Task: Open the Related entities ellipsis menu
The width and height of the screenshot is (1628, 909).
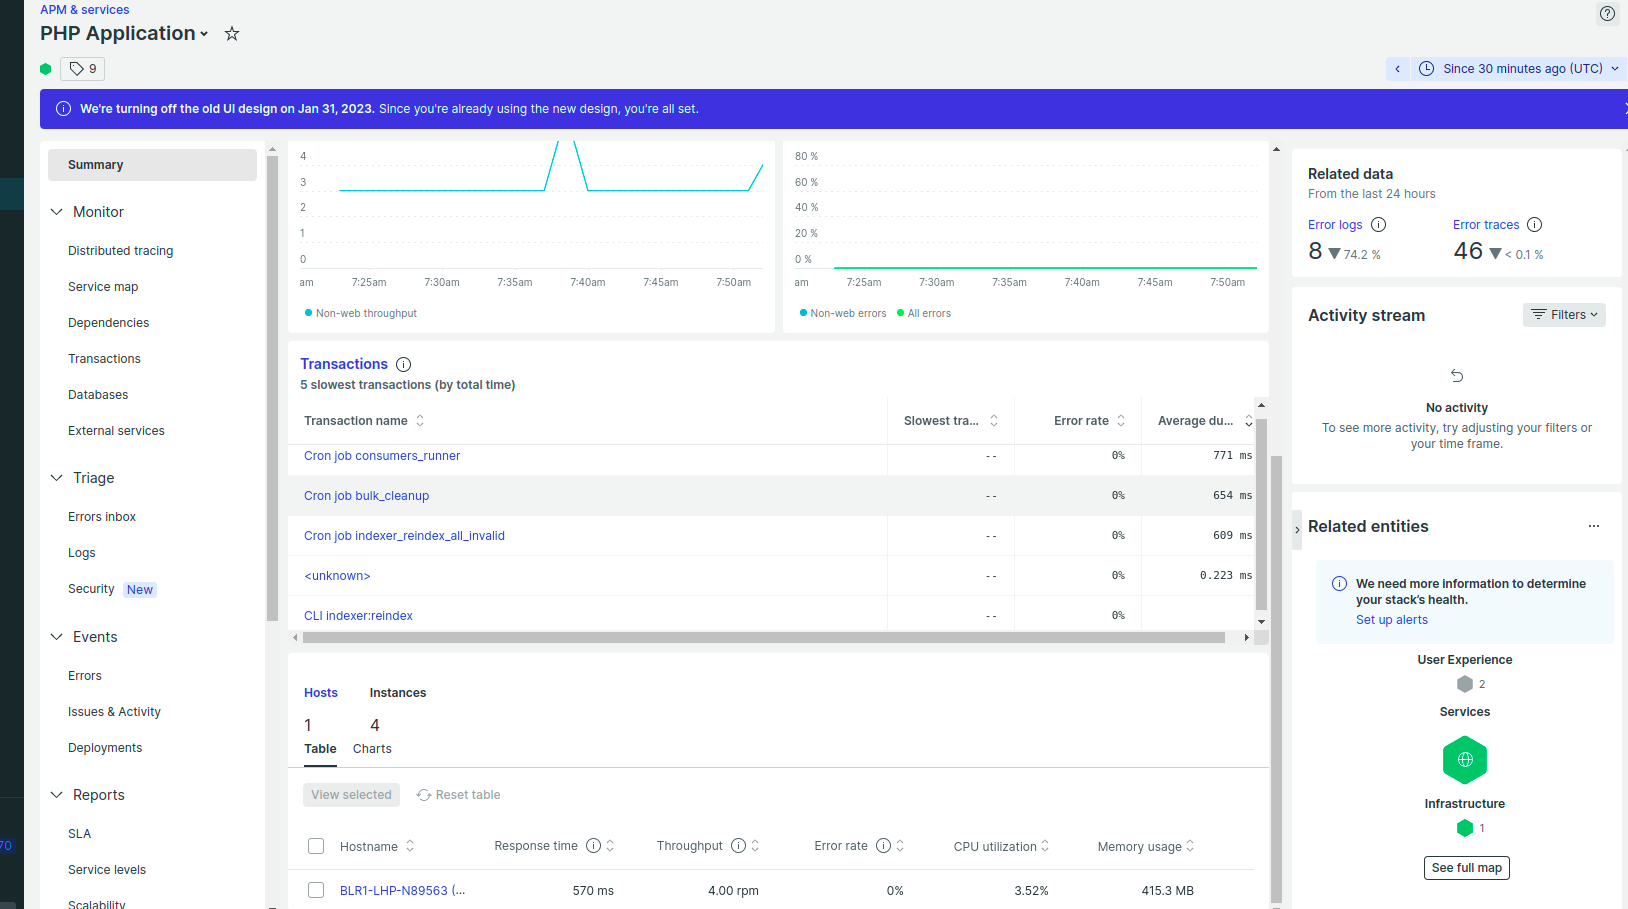Action: tap(1594, 525)
